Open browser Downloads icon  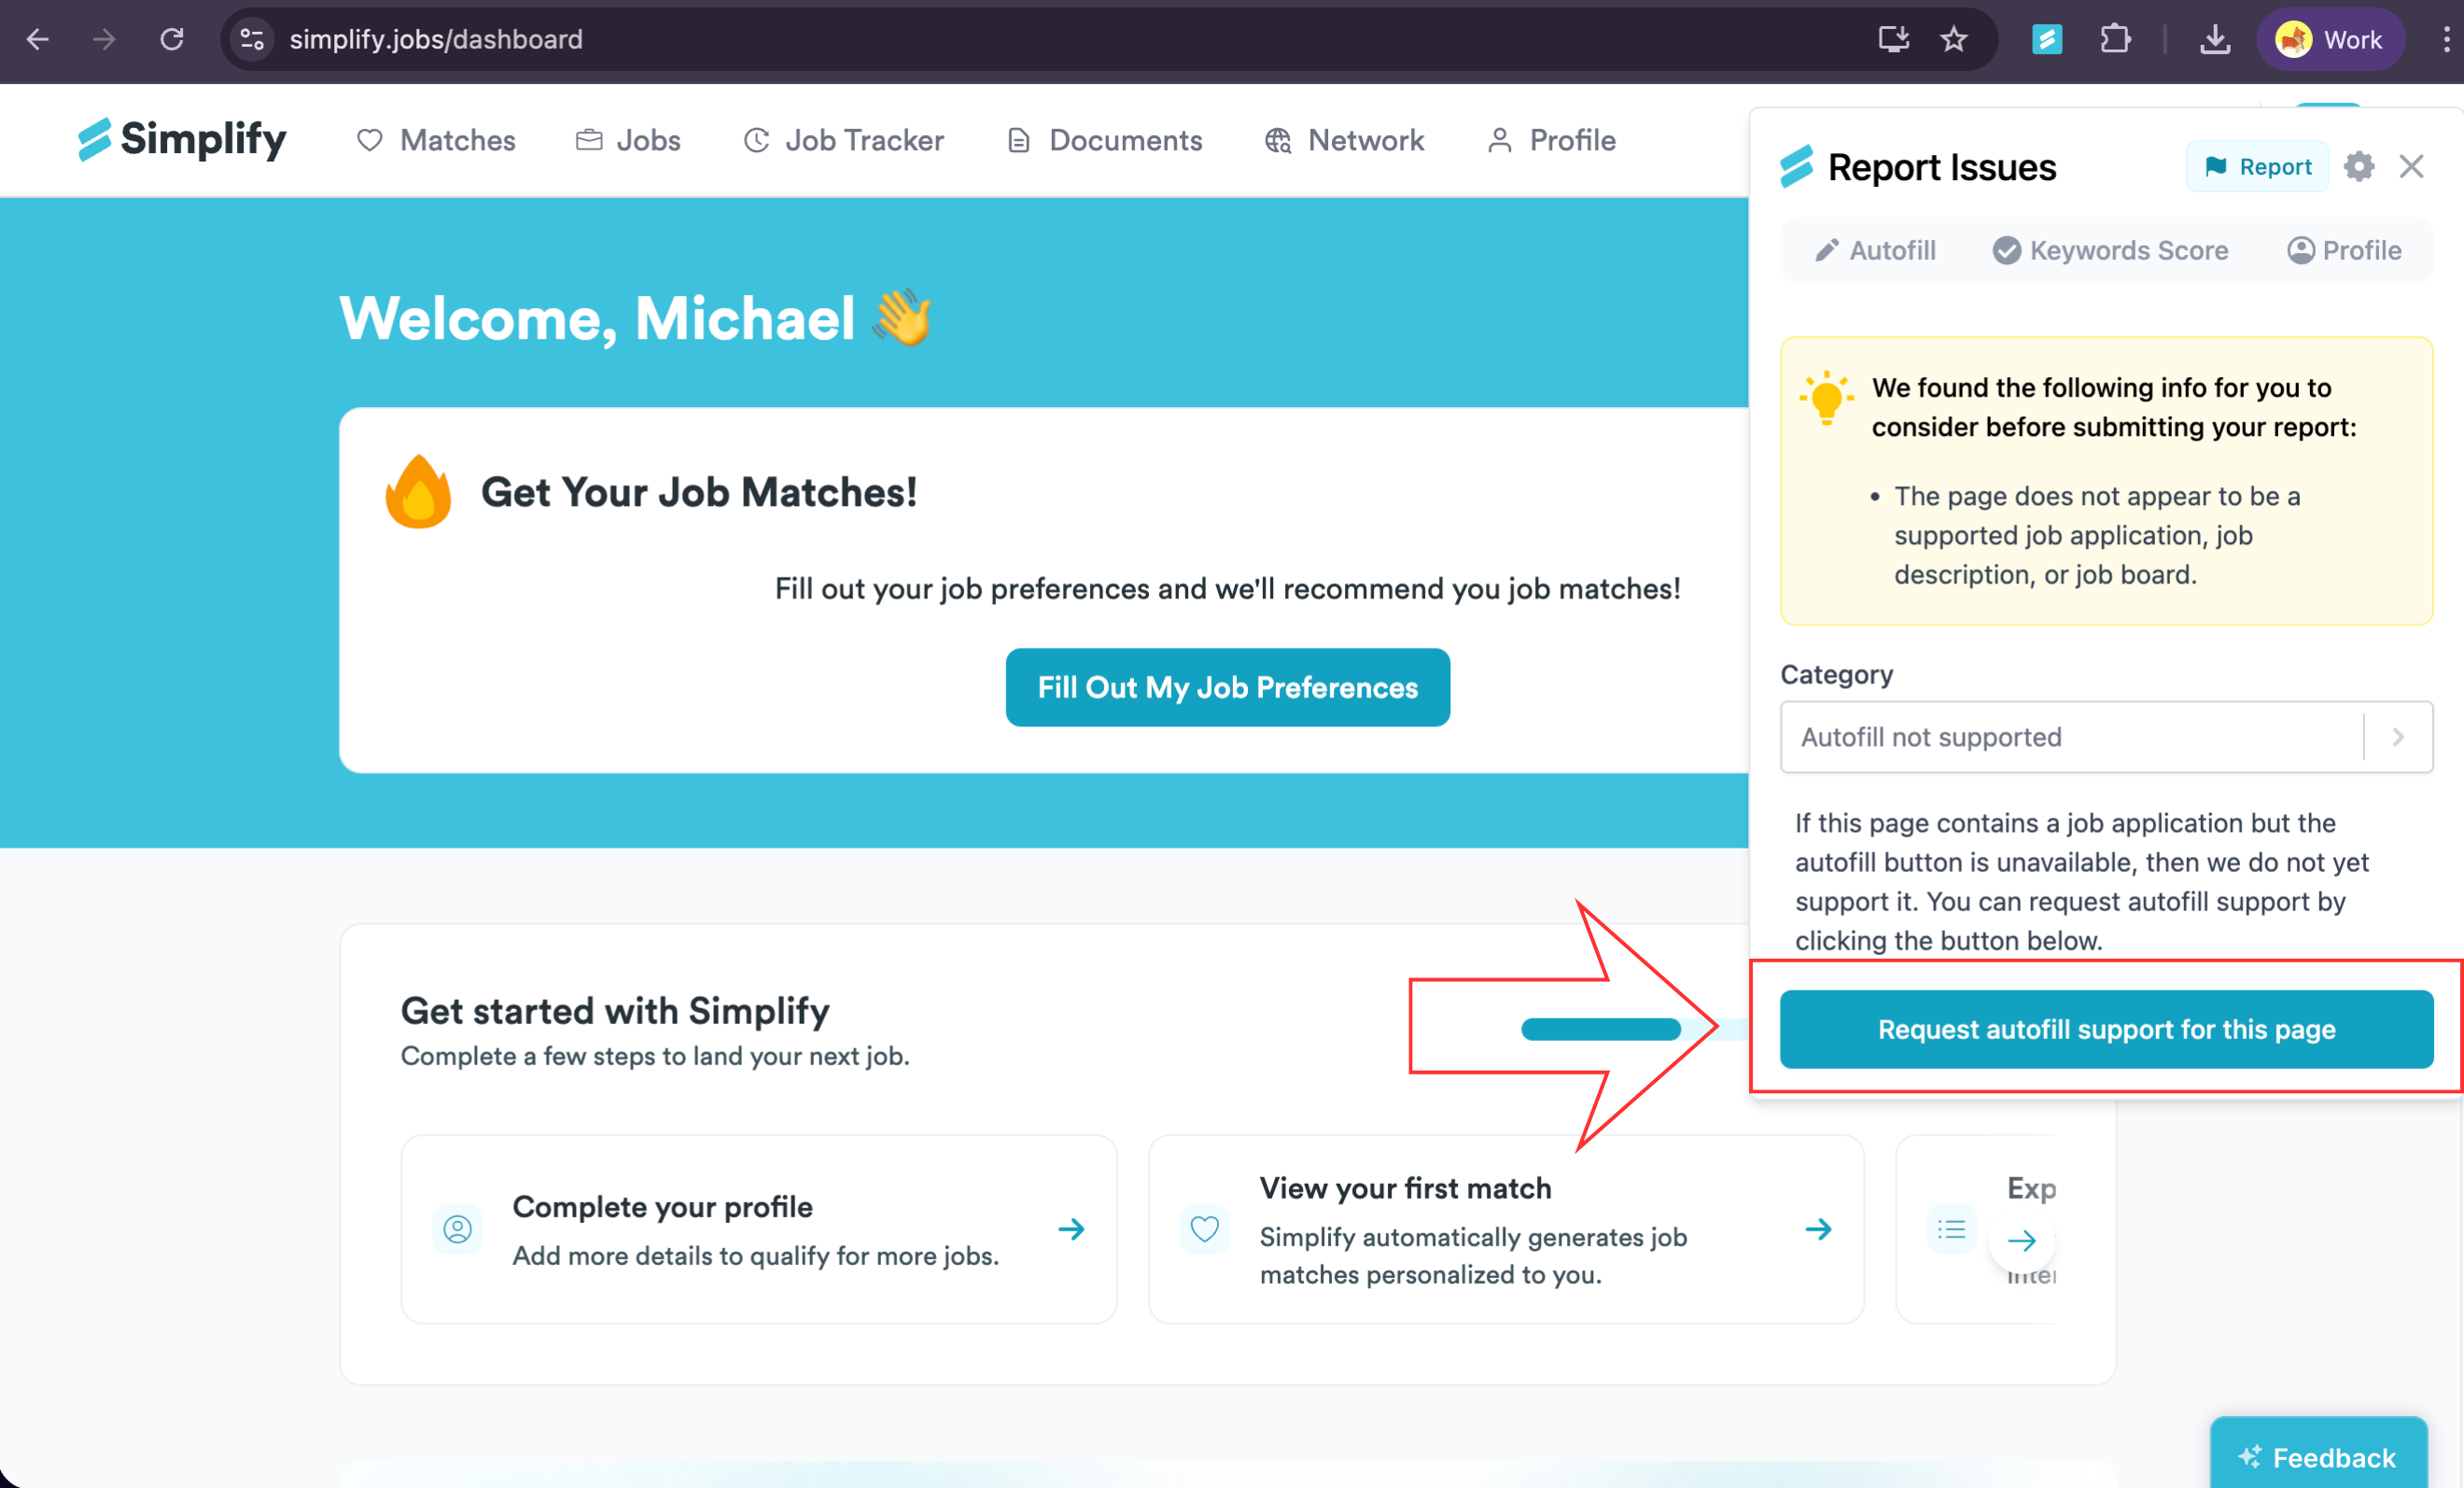click(x=2215, y=40)
